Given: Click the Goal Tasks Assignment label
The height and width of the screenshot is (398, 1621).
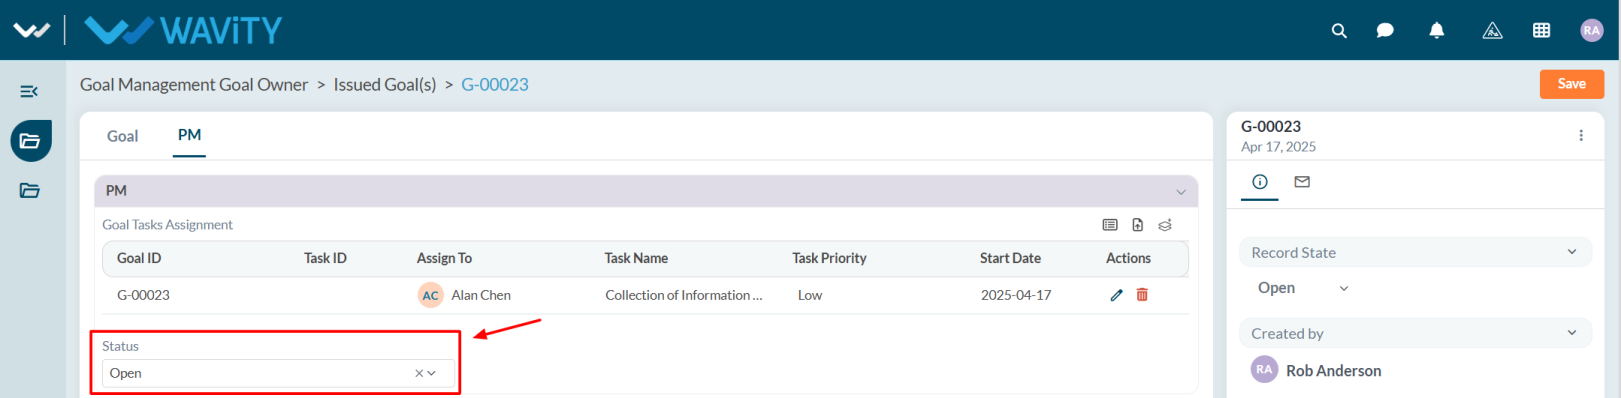Looking at the screenshot, I should coord(167,225).
